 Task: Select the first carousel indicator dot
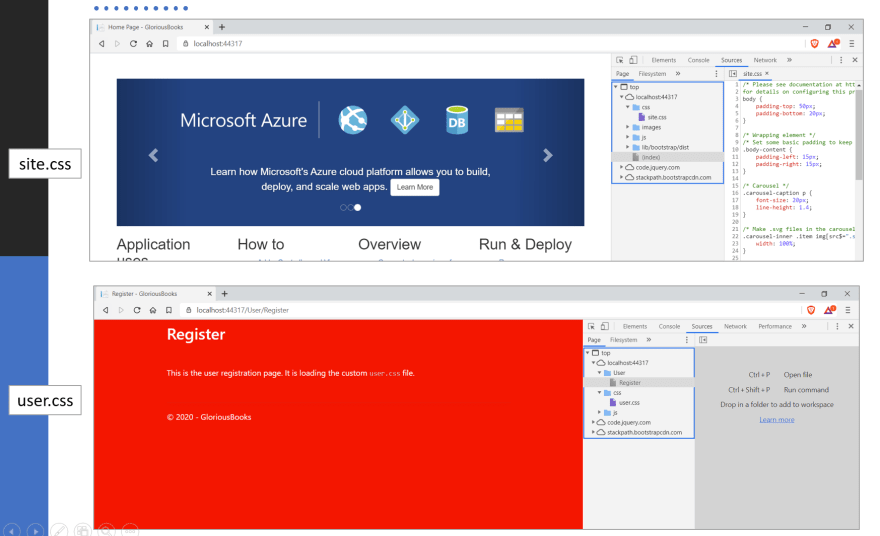[x=343, y=208]
